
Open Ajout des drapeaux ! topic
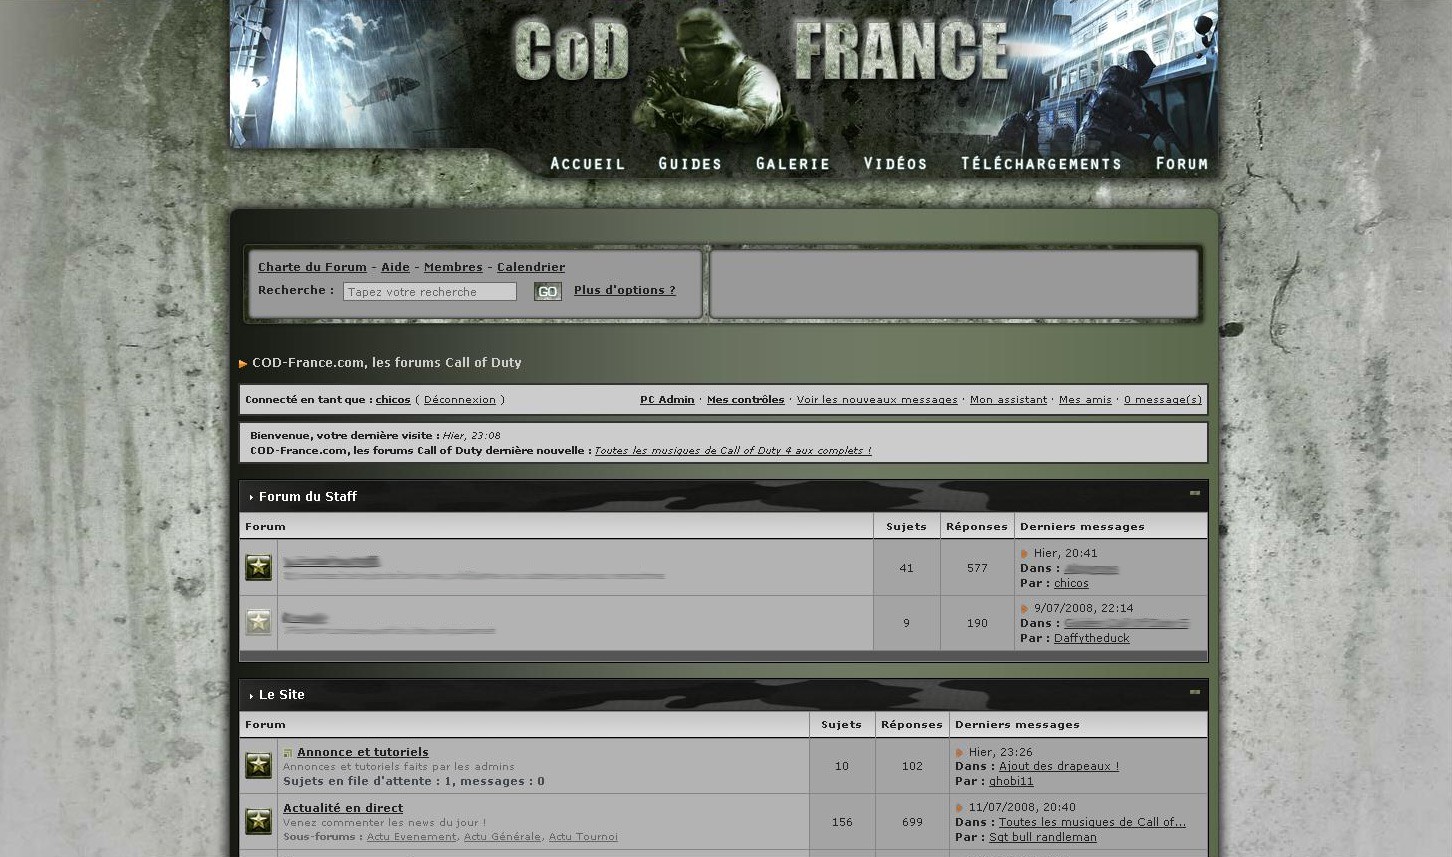pyautogui.click(x=1059, y=766)
